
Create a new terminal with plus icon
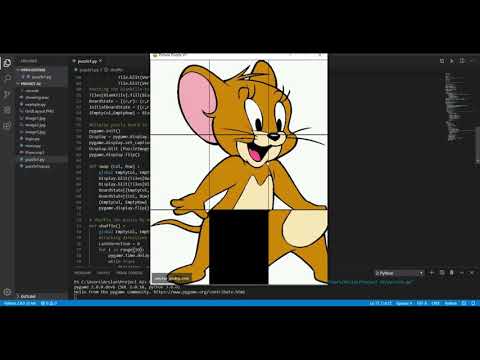432,273
